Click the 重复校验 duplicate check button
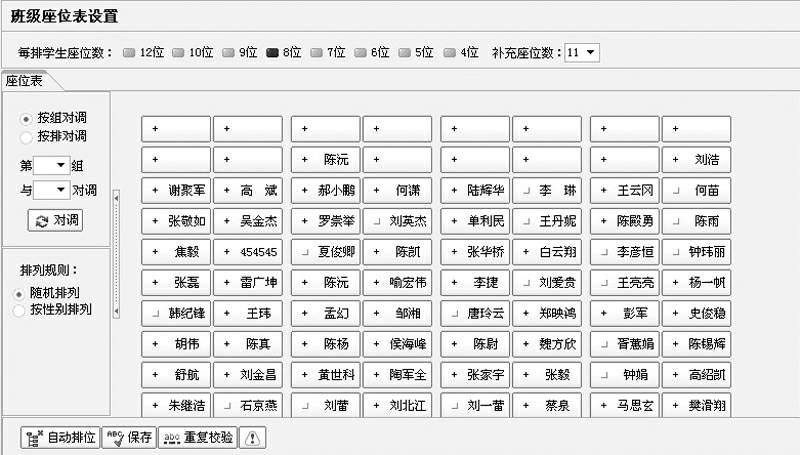Screen dimensions: 800x455 pos(198,438)
